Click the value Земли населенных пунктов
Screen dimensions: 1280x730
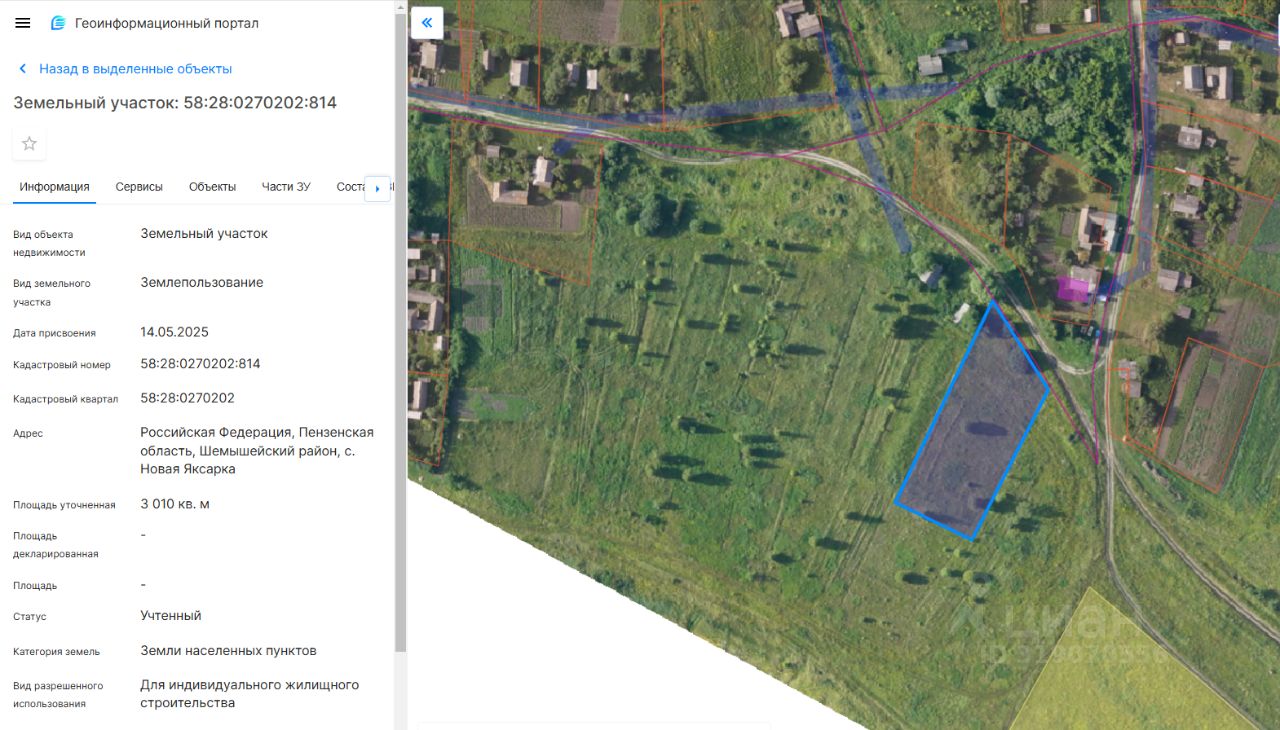tap(228, 651)
